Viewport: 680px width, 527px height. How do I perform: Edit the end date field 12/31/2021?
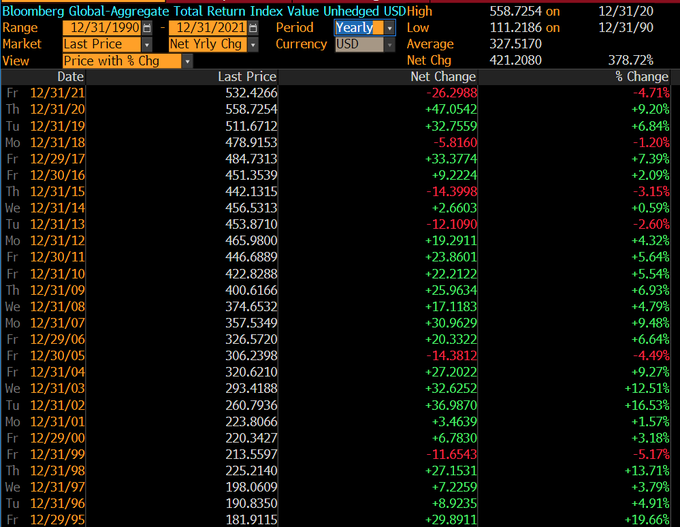[x=208, y=28]
